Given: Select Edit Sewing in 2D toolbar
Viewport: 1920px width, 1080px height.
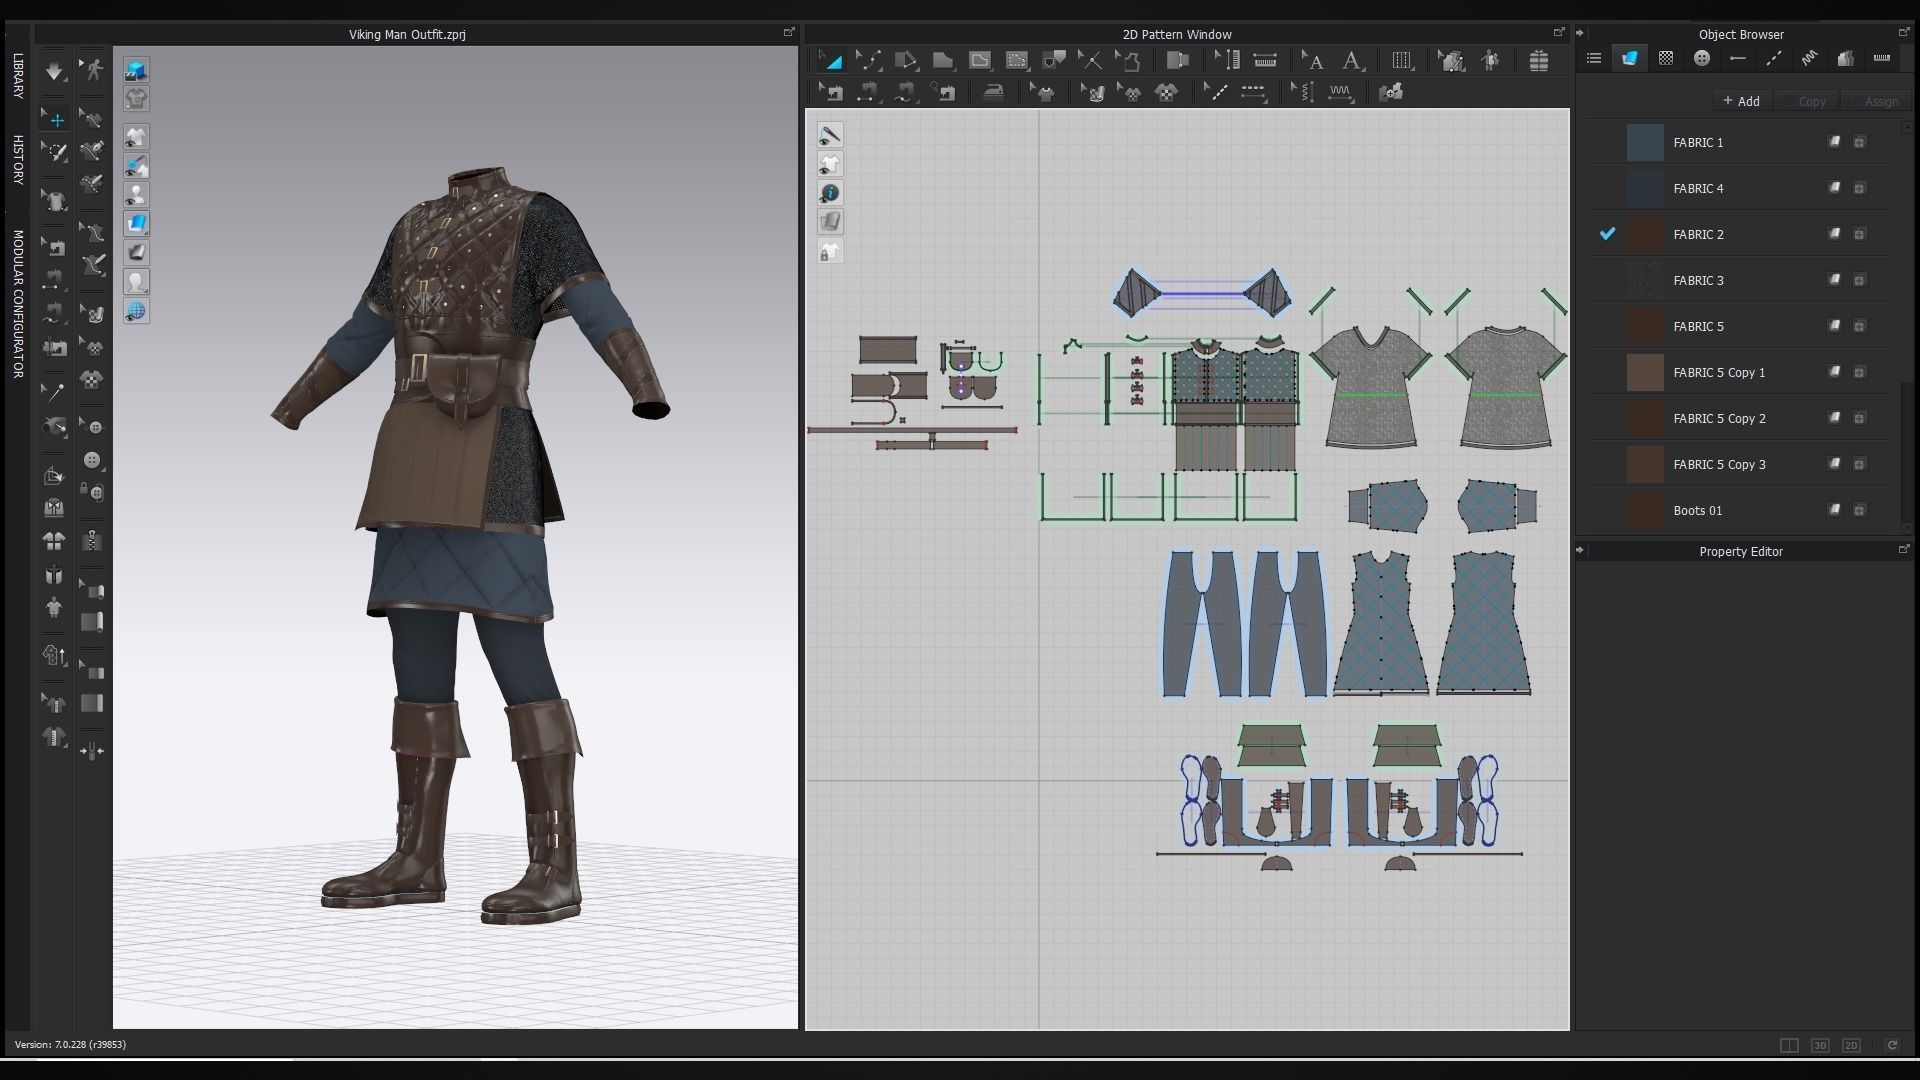Looking at the screenshot, I should pos(830,92).
